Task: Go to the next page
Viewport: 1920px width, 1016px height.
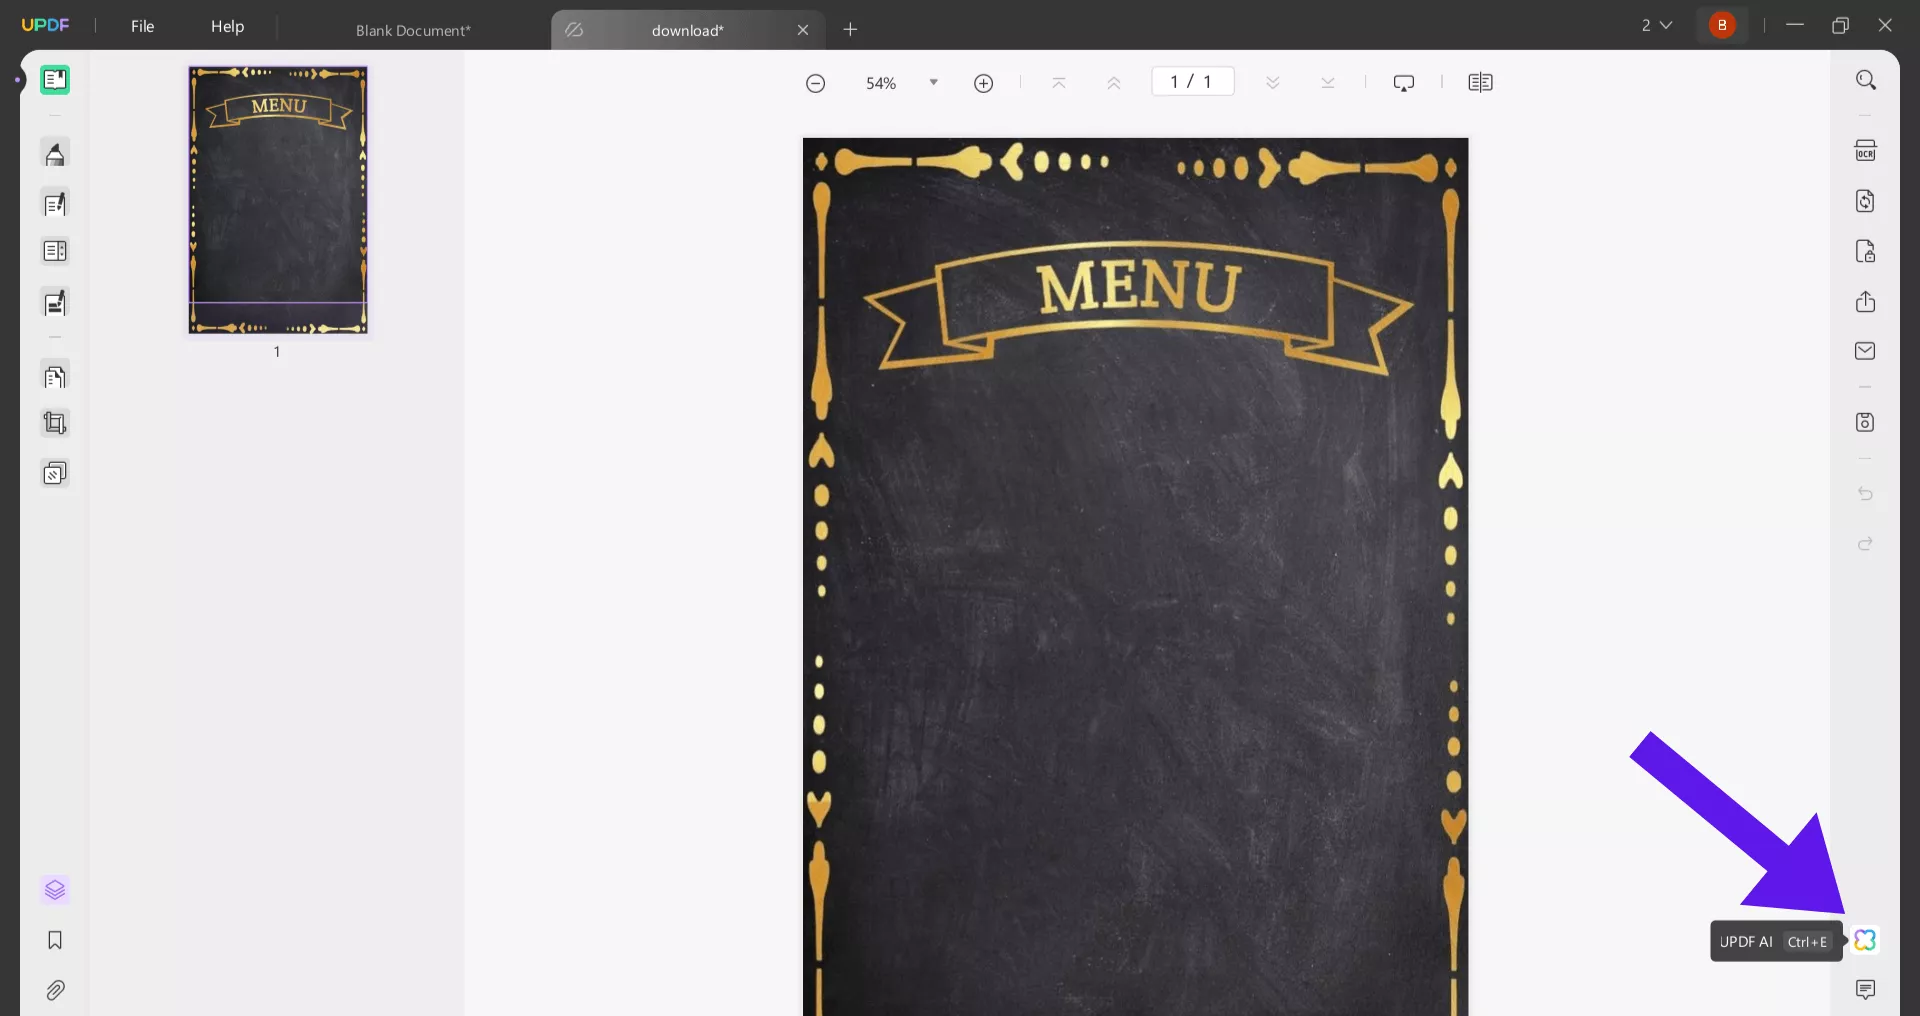Action: [1273, 83]
